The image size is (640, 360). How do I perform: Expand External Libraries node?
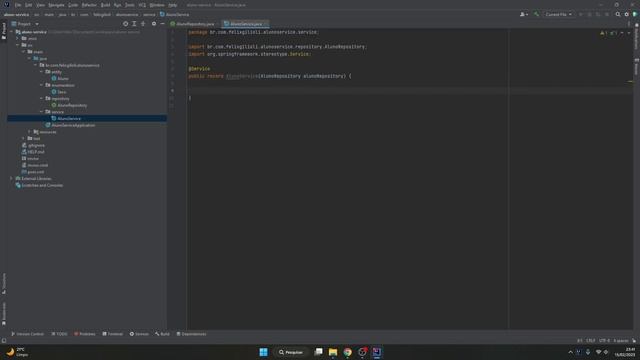pos(12,178)
